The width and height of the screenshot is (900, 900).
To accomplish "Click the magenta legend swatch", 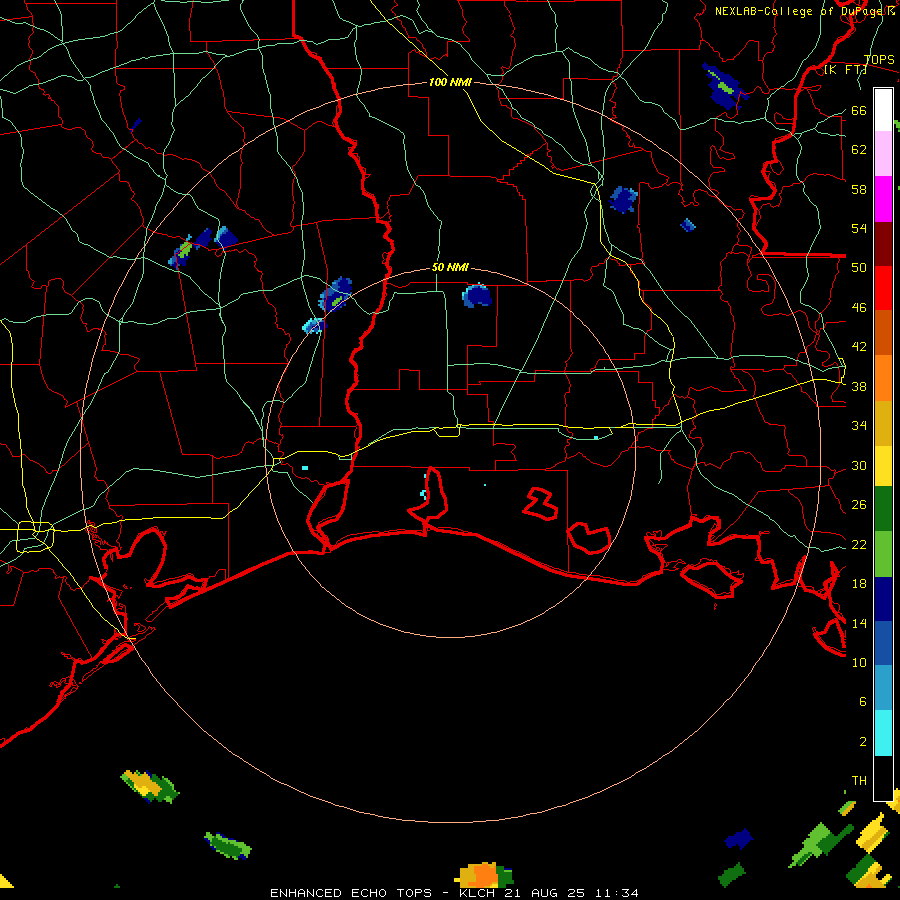I will pyautogui.click(x=883, y=199).
